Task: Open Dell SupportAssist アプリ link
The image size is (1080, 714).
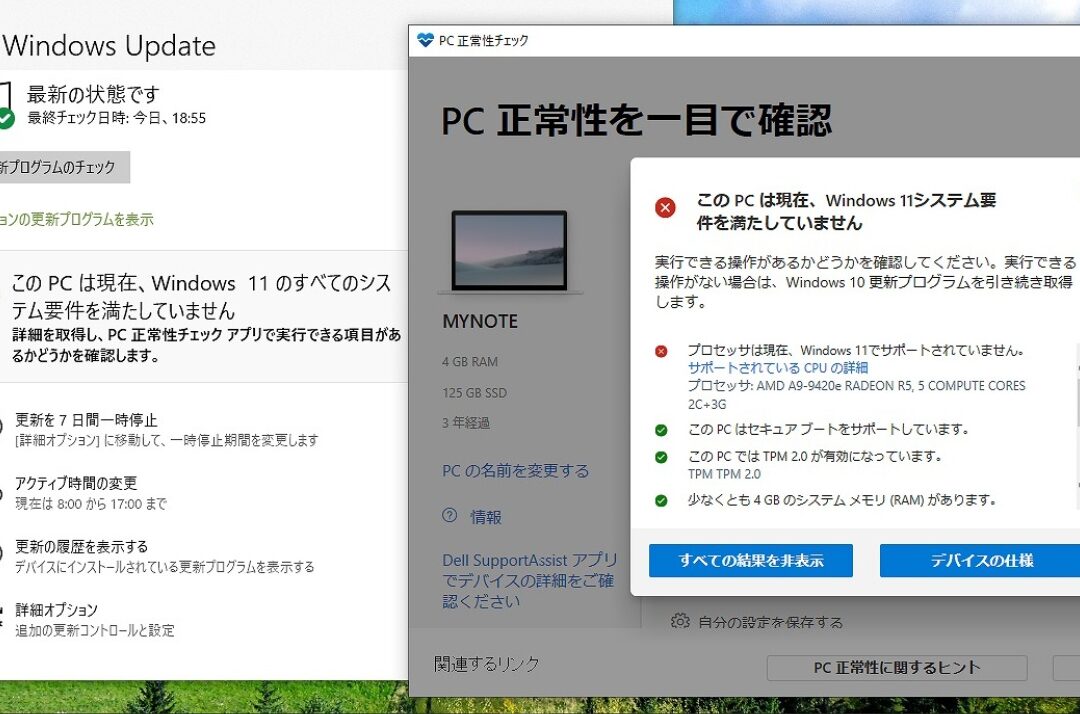Action: point(529,580)
